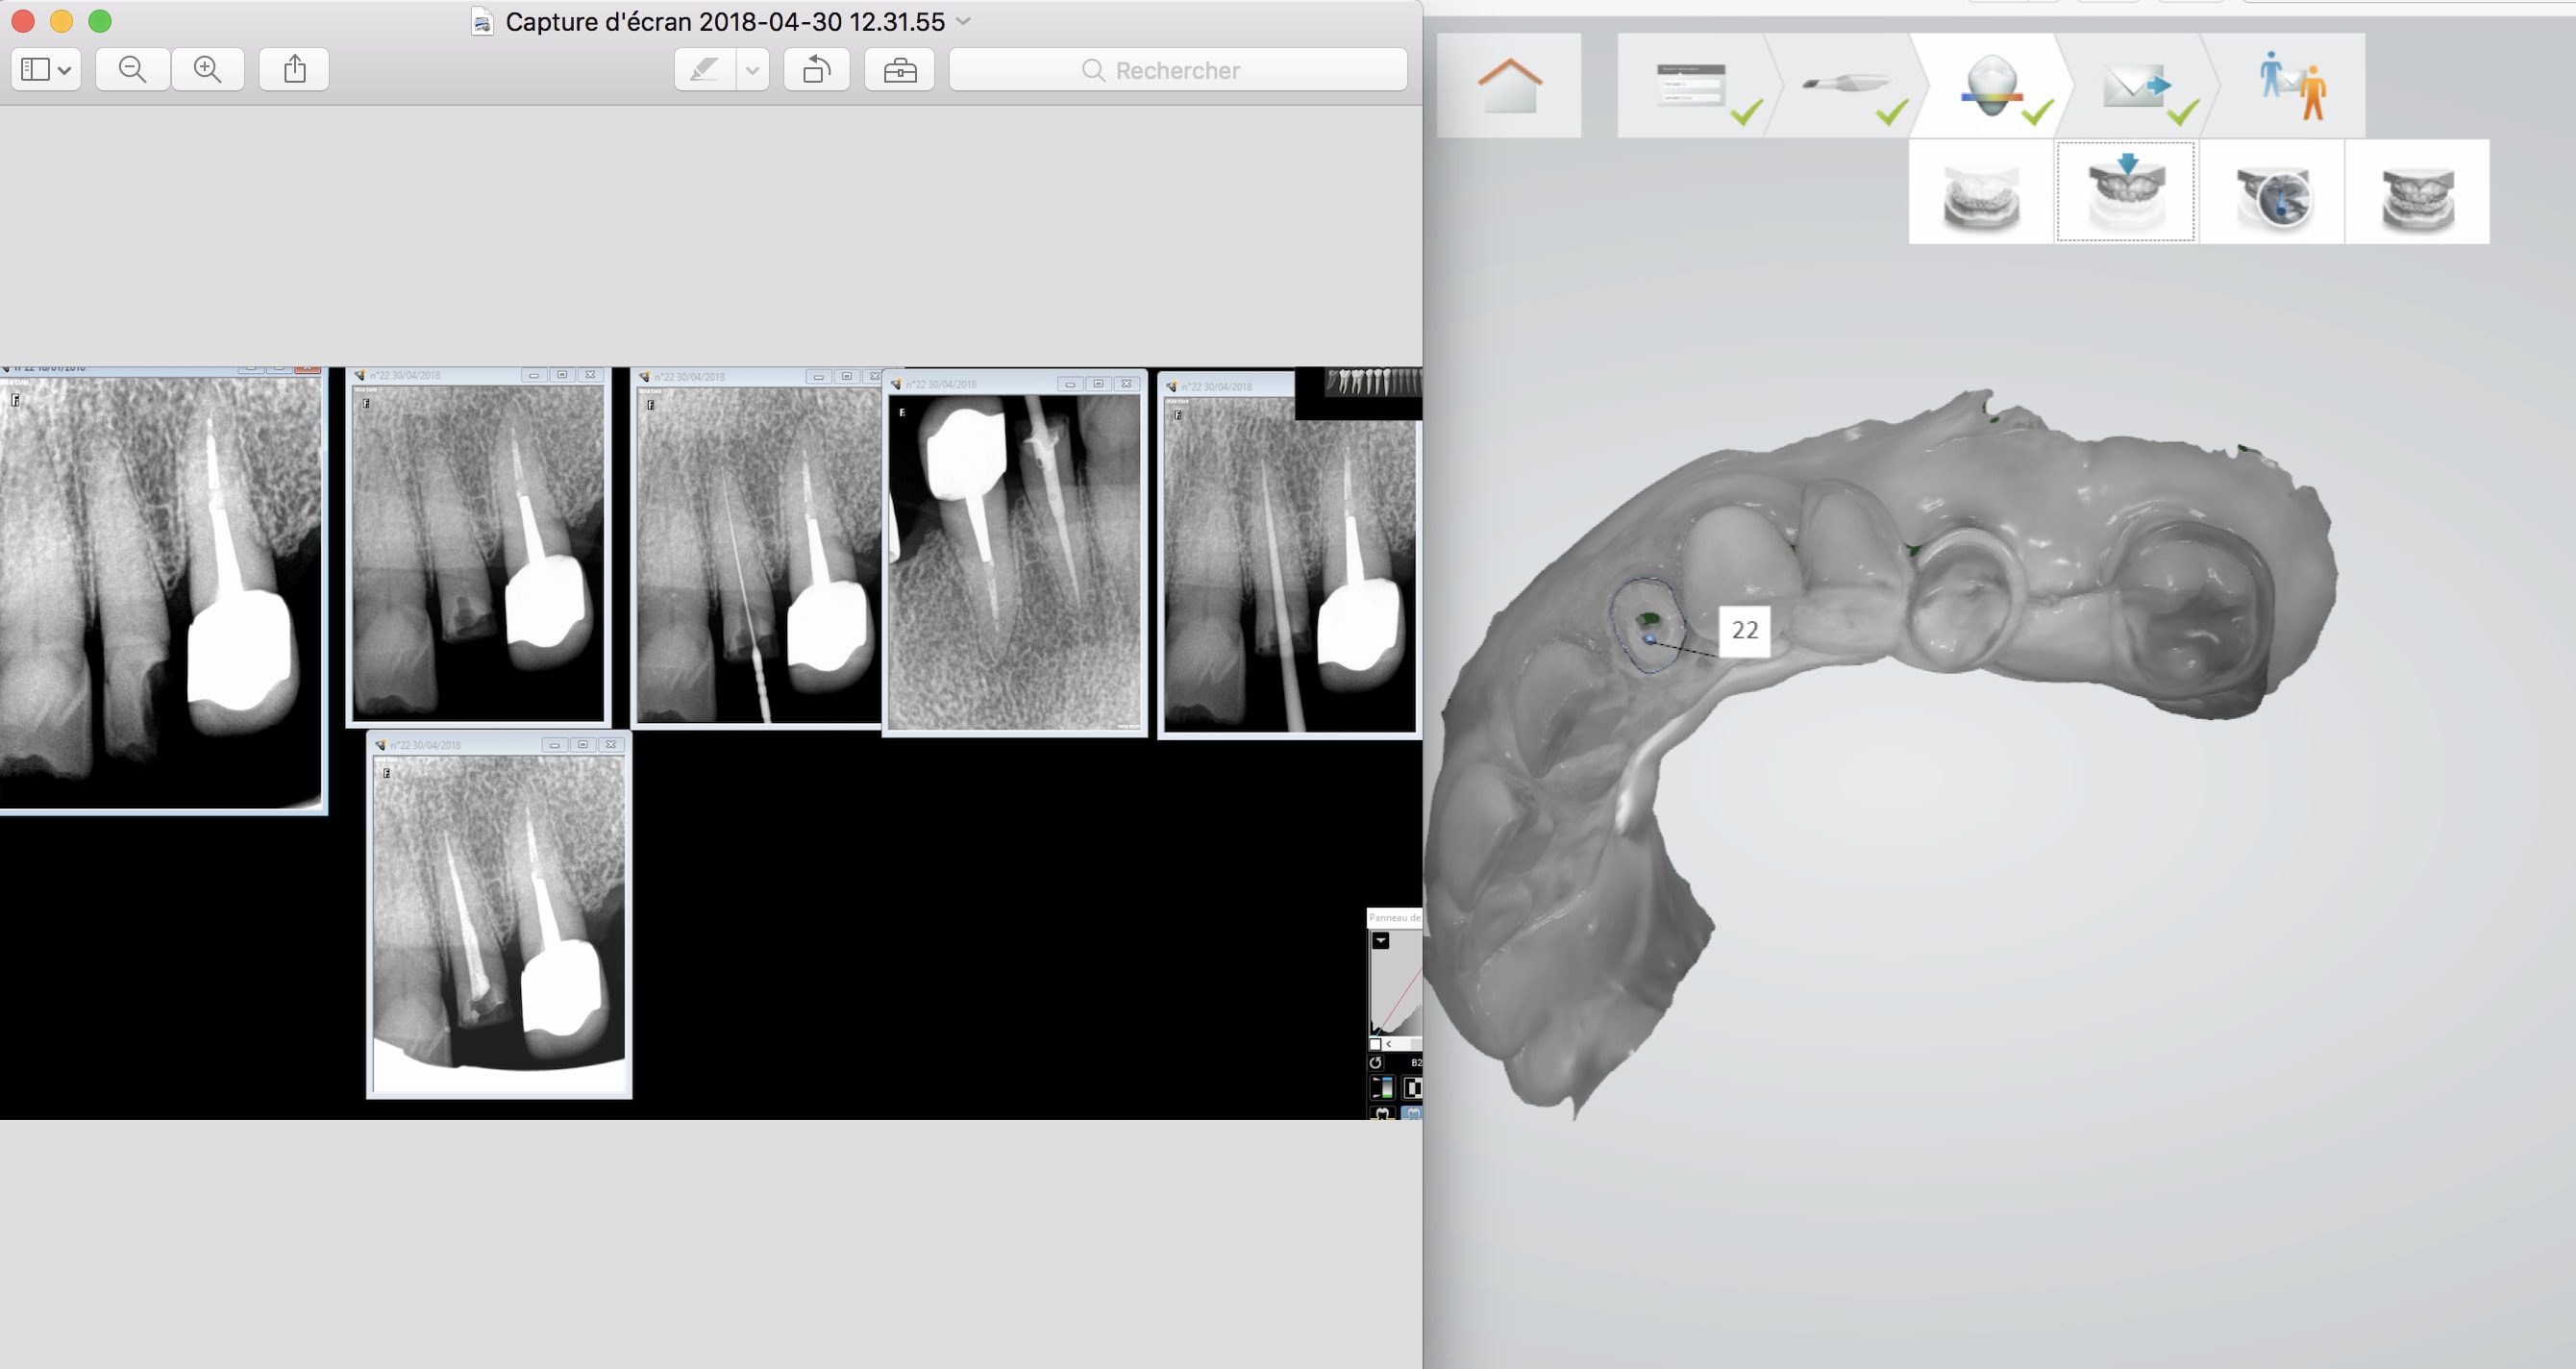Open the send envelope step
Image resolution: width=2576 pixels, height=1369 pixels.
coord(2136,86)
